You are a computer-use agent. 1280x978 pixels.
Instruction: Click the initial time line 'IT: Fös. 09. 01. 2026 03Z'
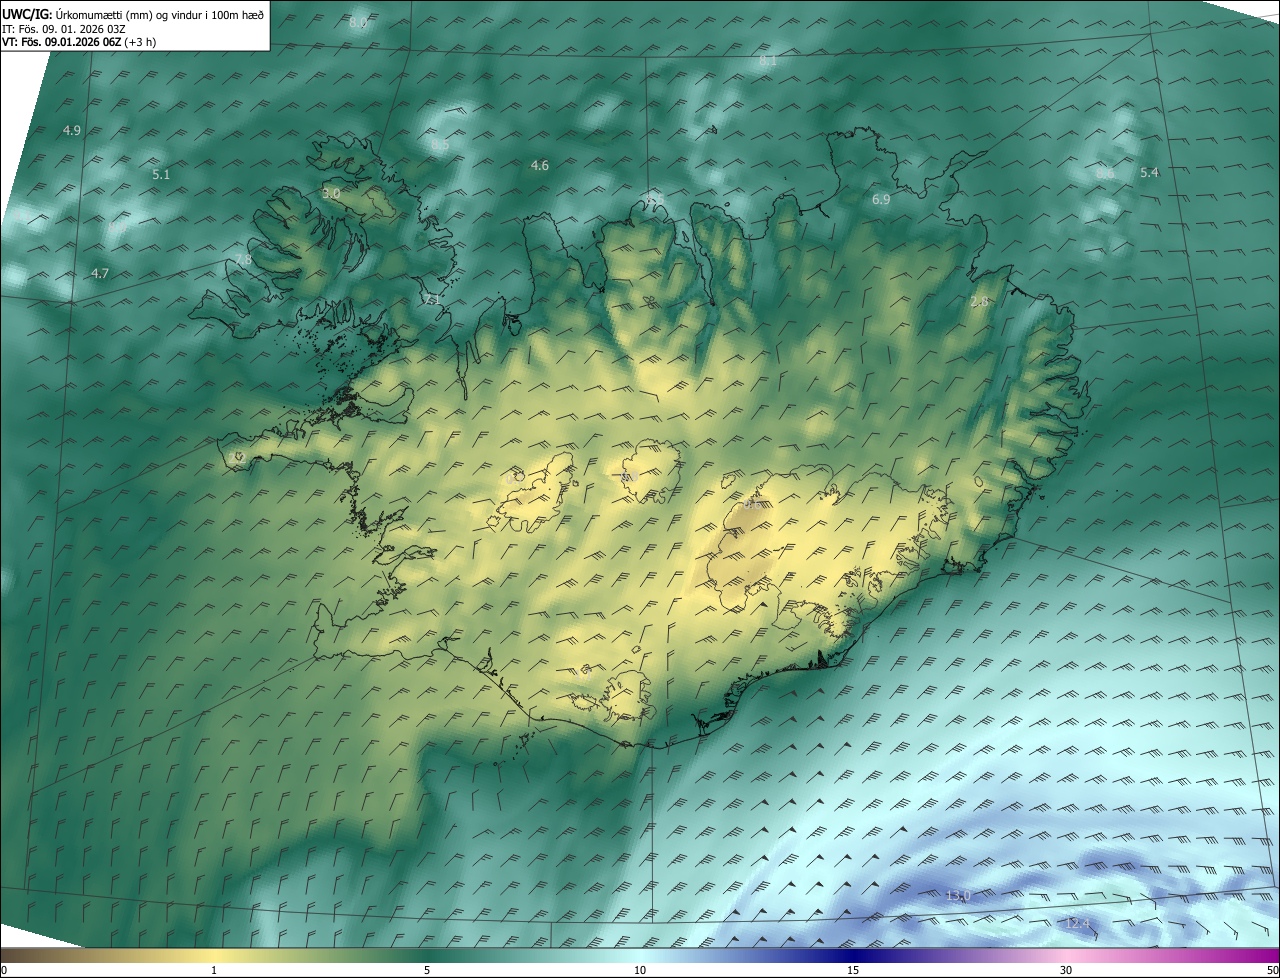point(64,28)
